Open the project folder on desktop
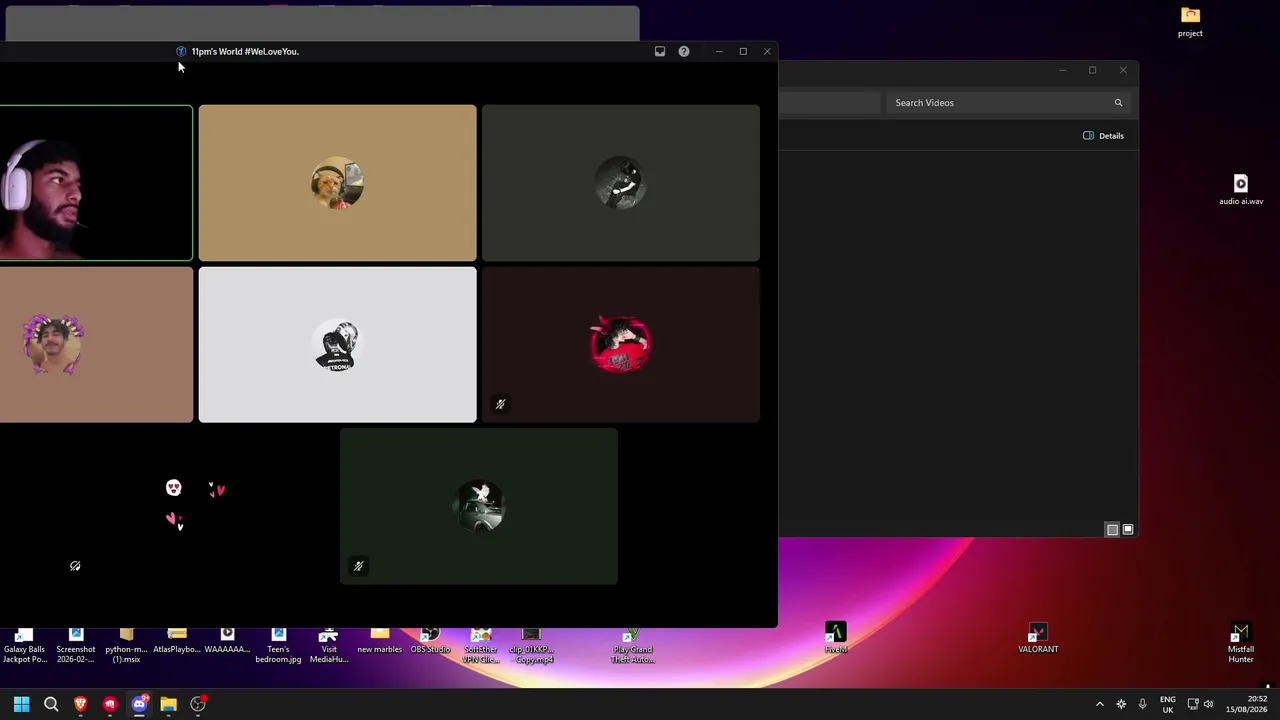The width and height of the screenshot is (1280, 720). tap(1190, 22)
